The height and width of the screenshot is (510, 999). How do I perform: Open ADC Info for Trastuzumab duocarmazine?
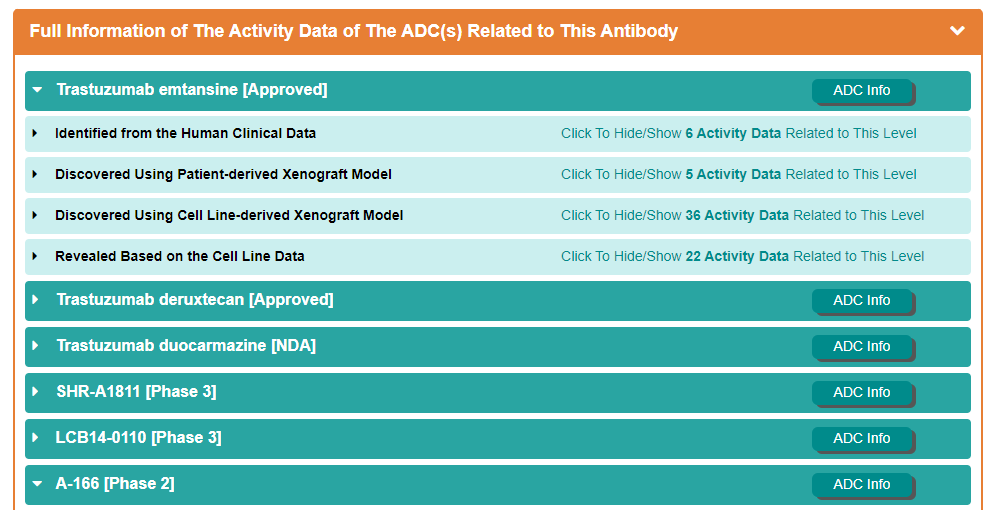click(861, 347)
